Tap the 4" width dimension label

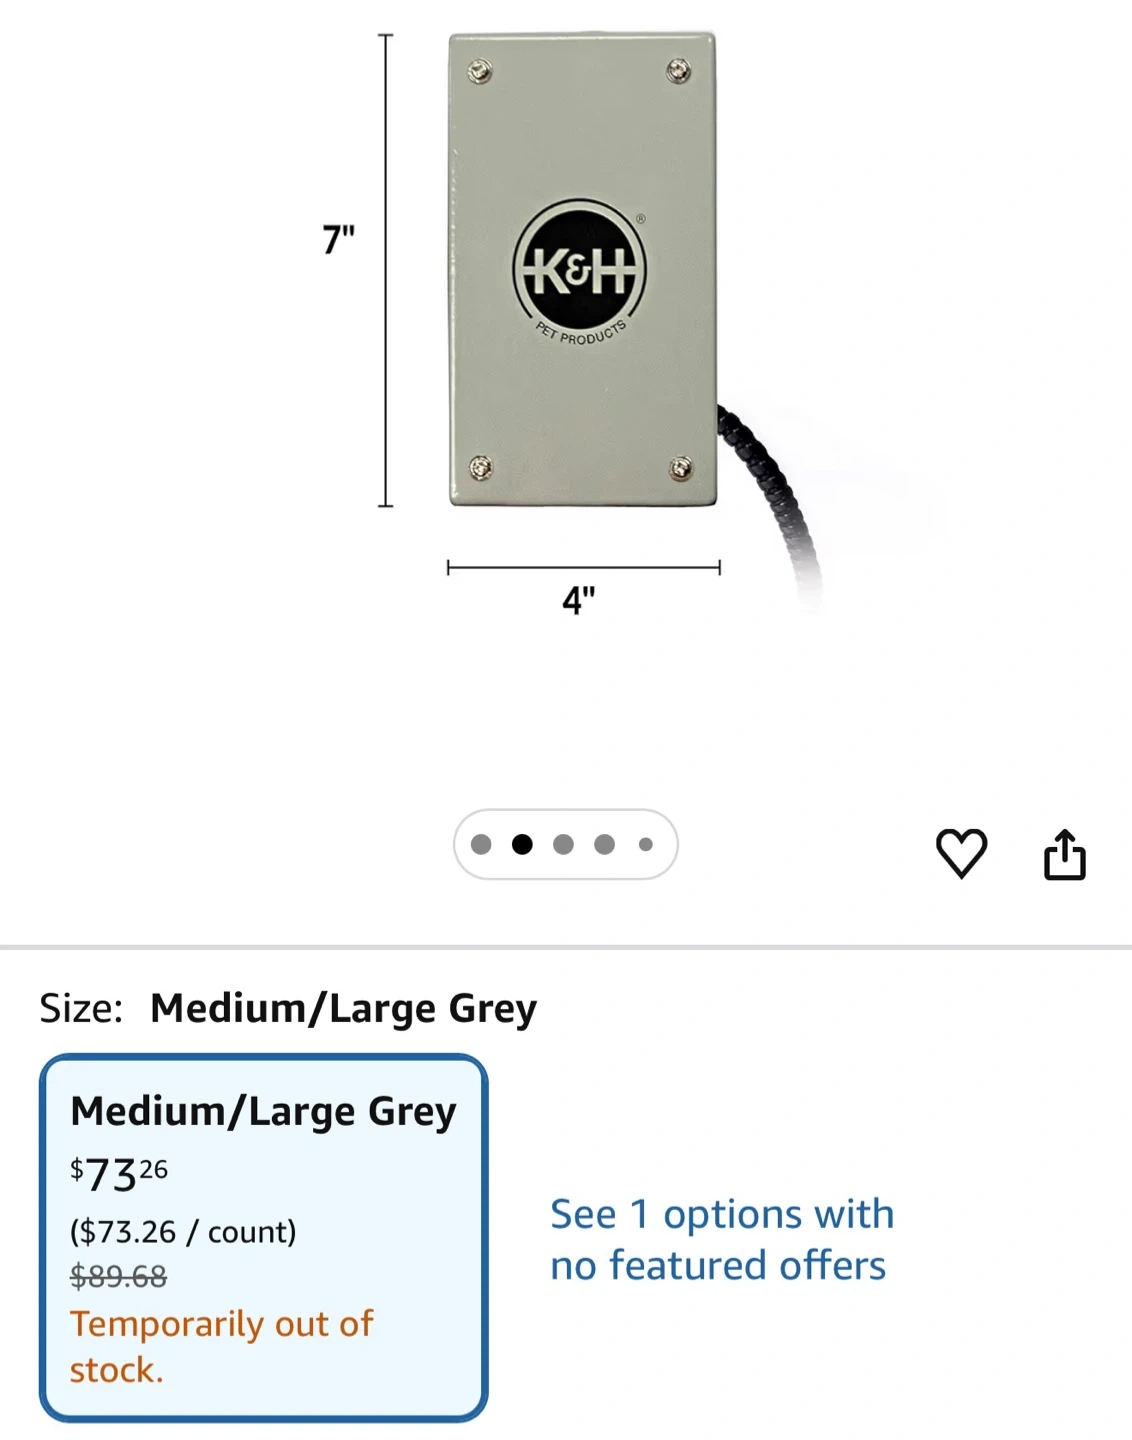578,600
